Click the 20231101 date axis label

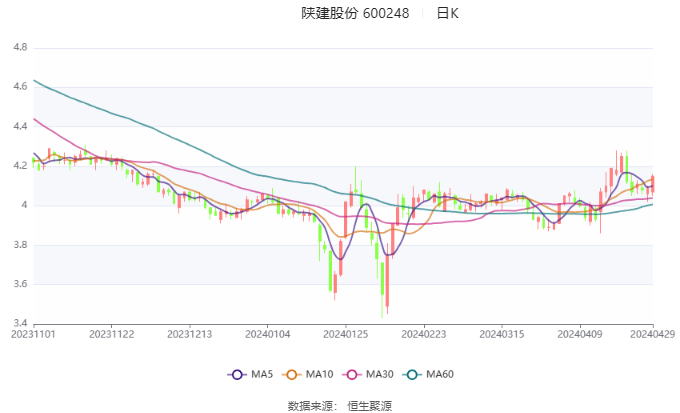tap(33, 334)
